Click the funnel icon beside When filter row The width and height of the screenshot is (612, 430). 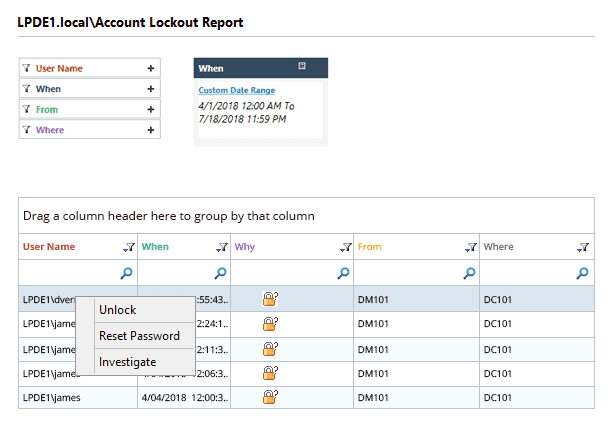pyautogui.click(x=26, y=89)
